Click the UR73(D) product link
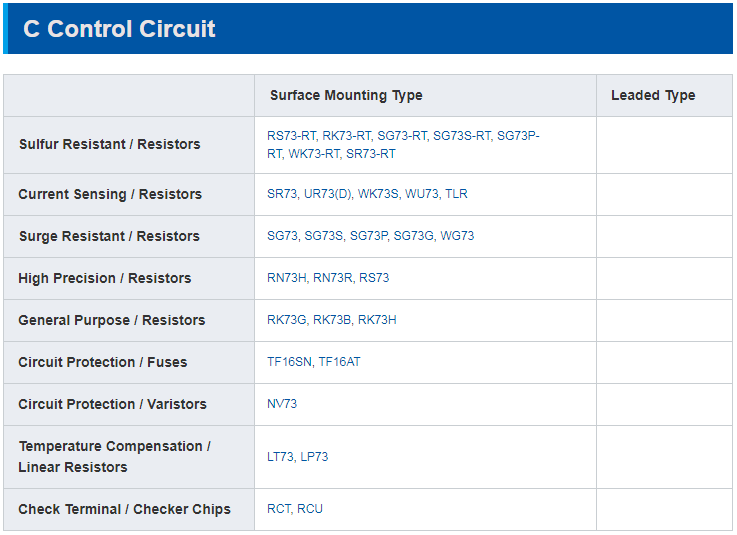Screen dimensions: 737x535 click(327, 194)
